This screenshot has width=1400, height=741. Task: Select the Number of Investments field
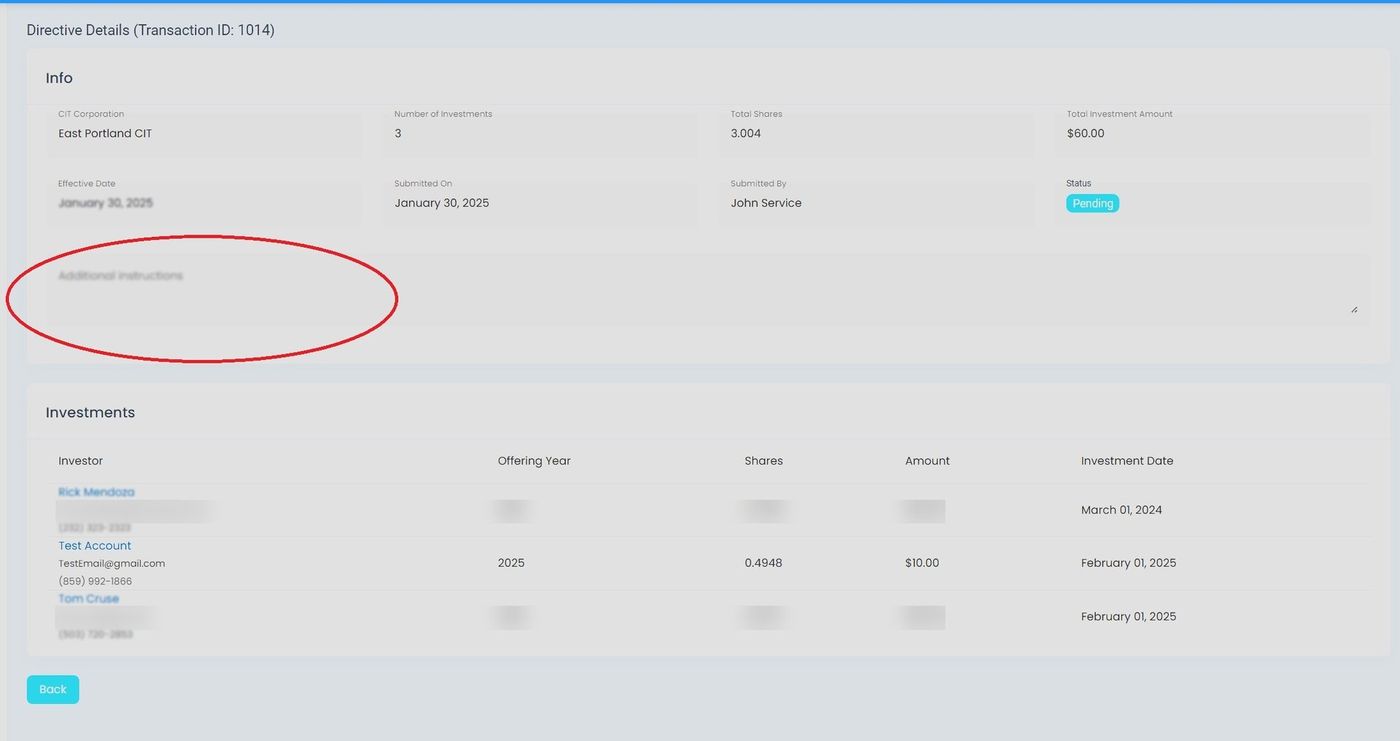(539, 134)
